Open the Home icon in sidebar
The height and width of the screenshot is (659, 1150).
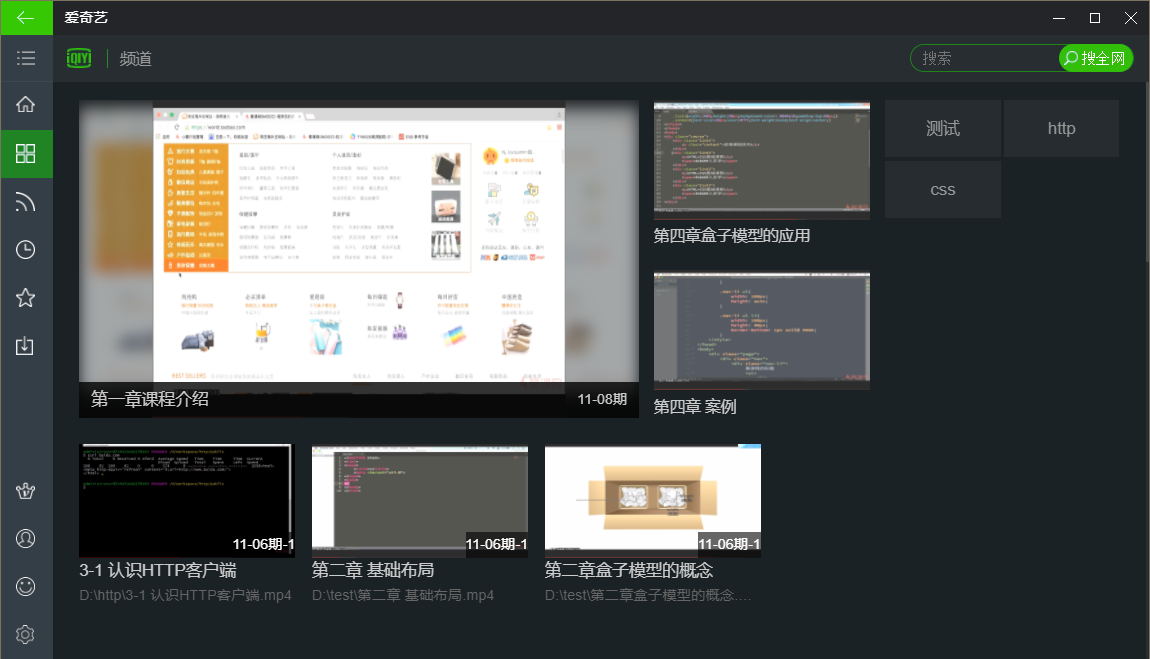point(26,104)
